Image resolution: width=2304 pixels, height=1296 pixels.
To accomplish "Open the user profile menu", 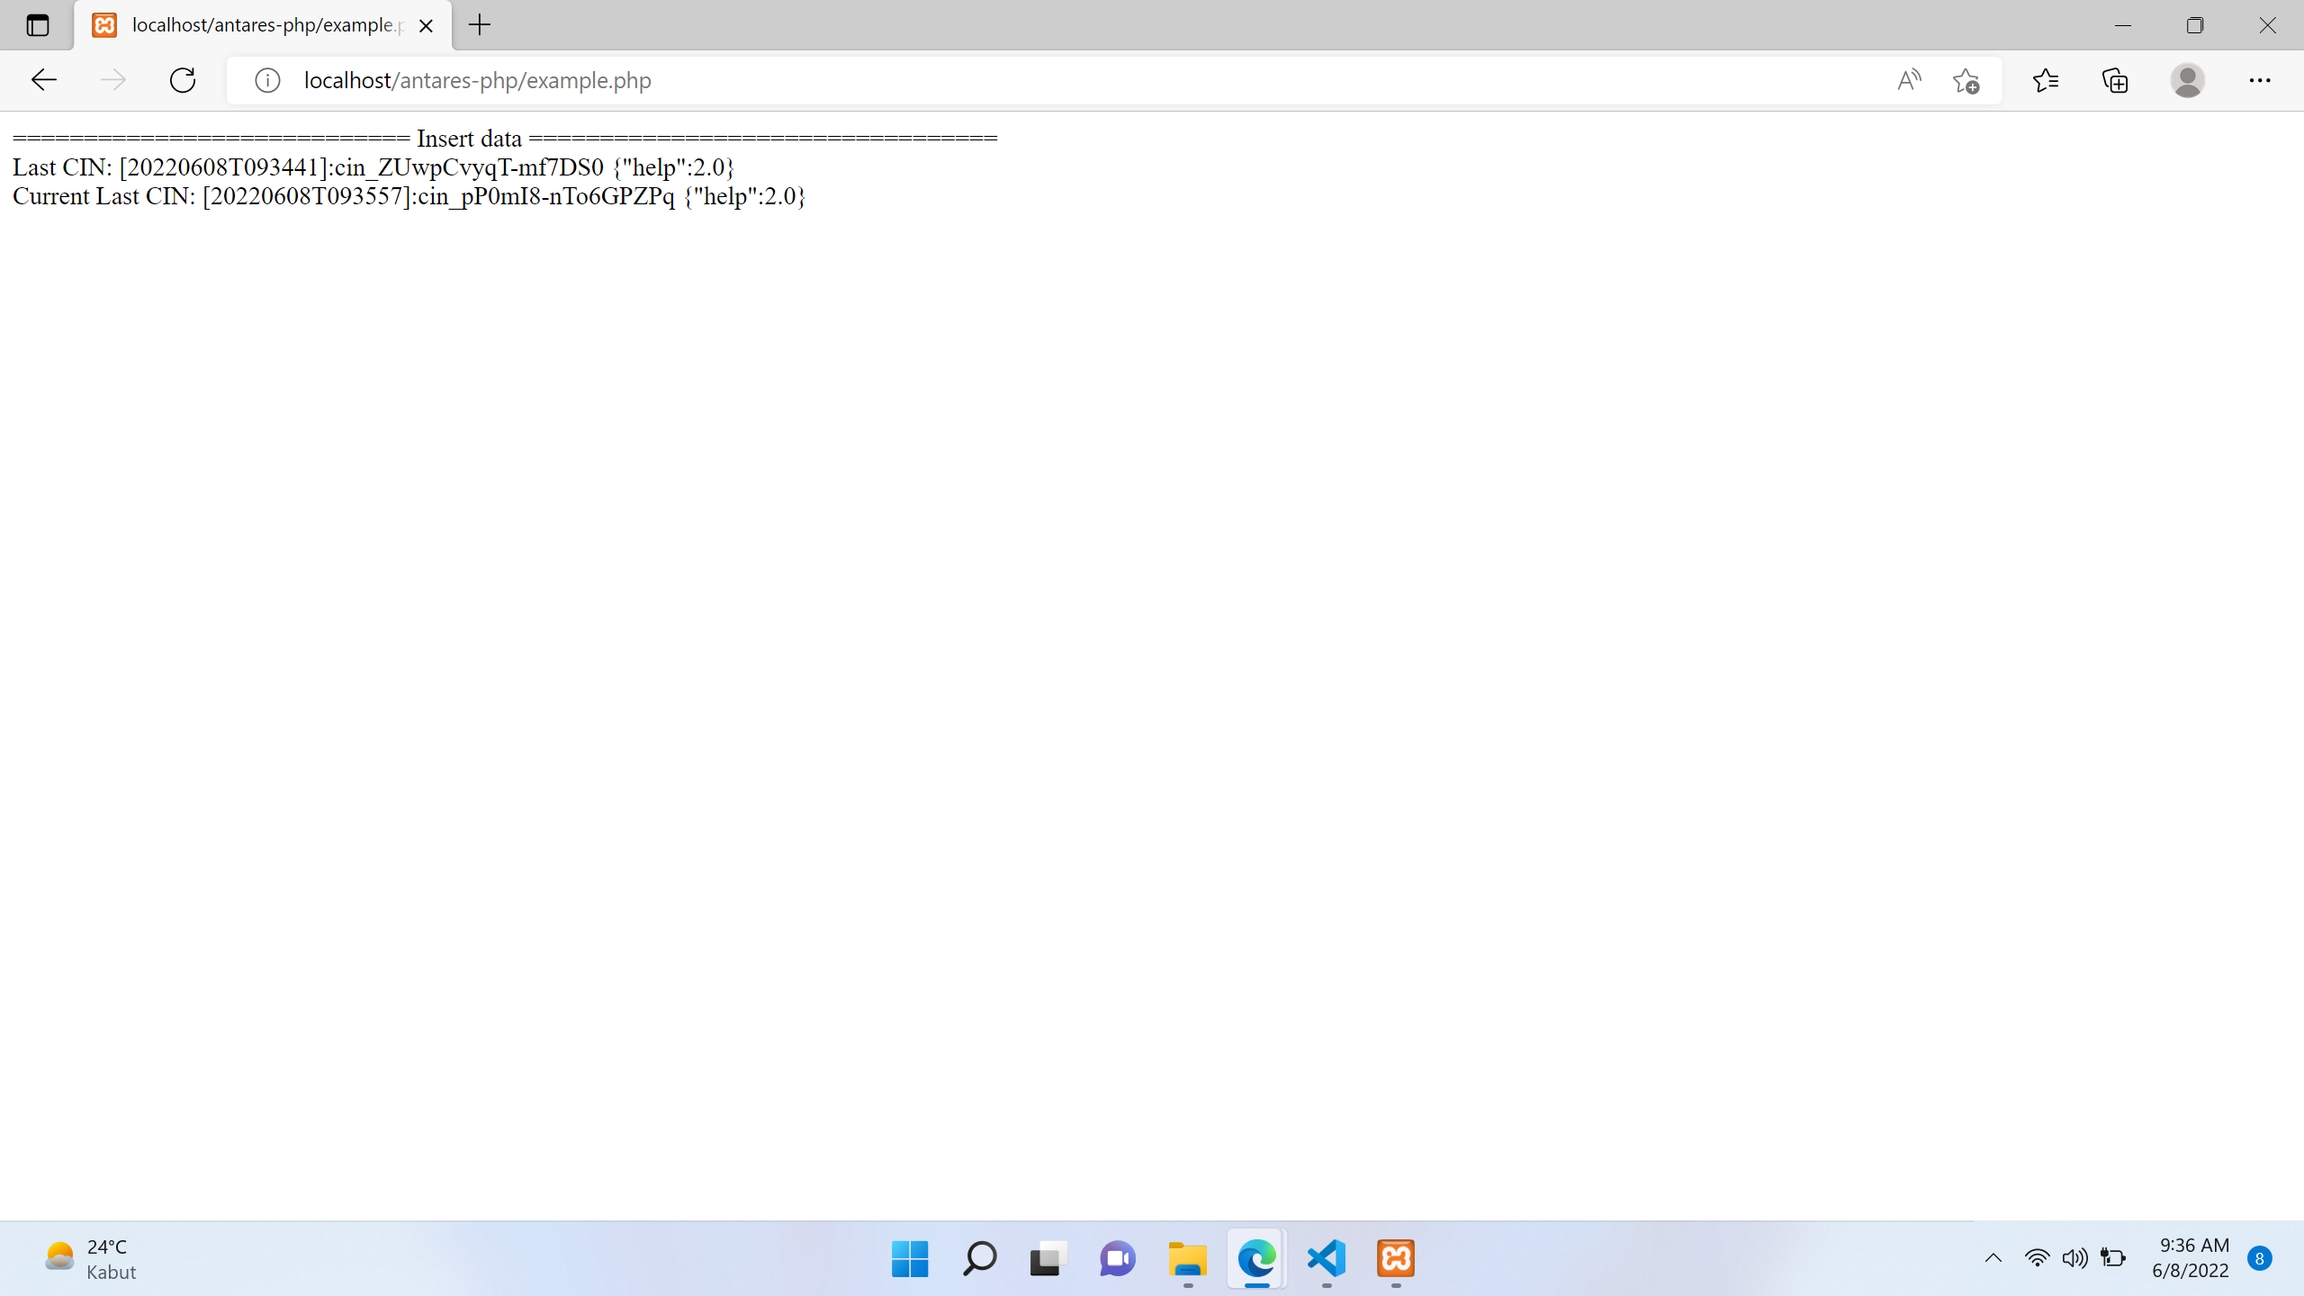I will click(x=2187, y=80).
